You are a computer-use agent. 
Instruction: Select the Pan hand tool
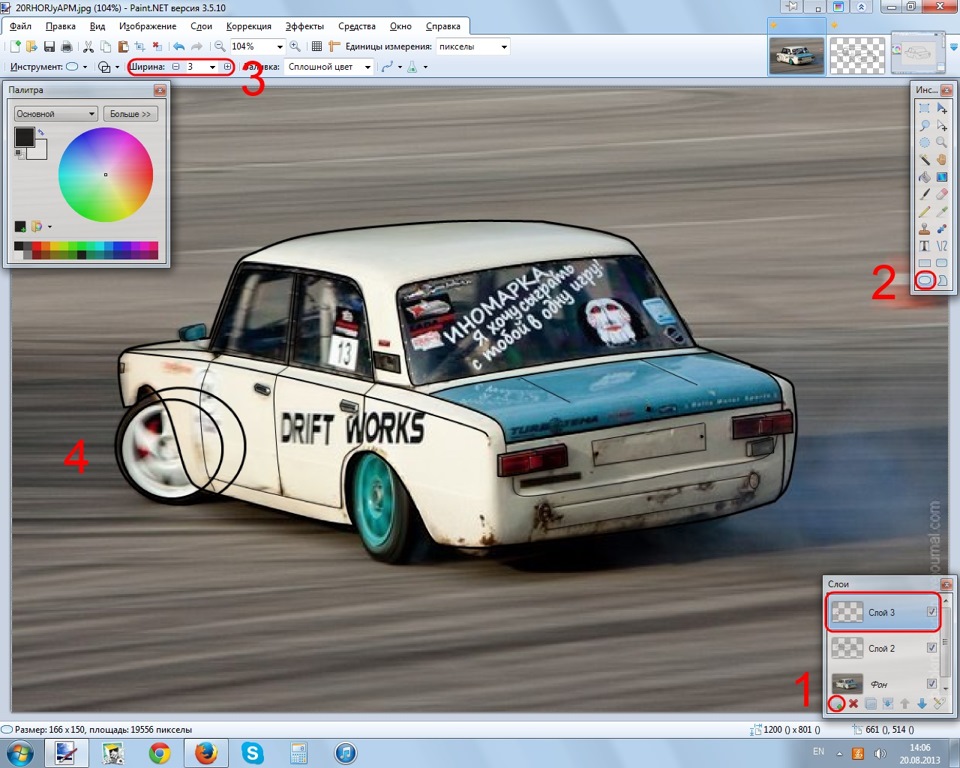942,160
